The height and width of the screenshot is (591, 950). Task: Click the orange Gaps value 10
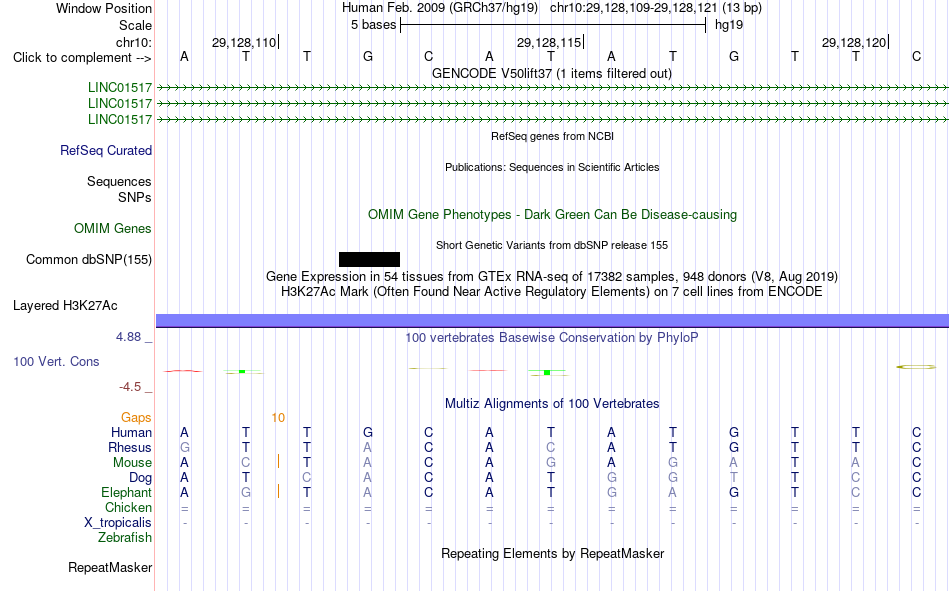(x=278, y=418)
